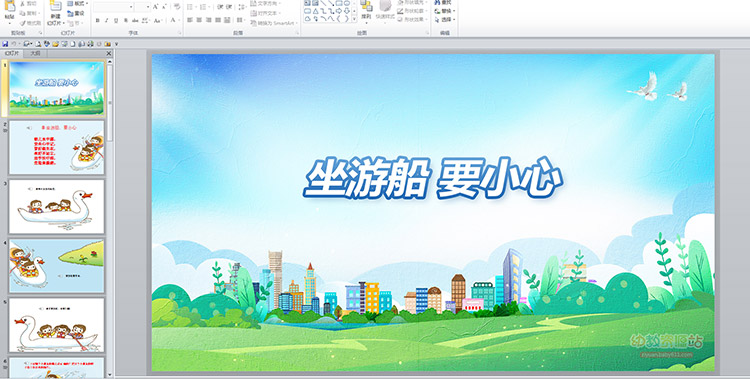Close the slide thumbnail pane

click(x=109, y=54)
